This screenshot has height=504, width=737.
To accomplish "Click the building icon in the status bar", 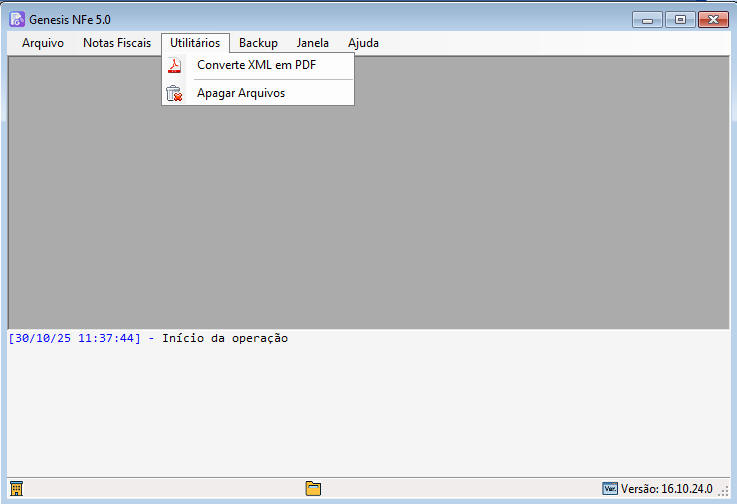I will [16, 489].
